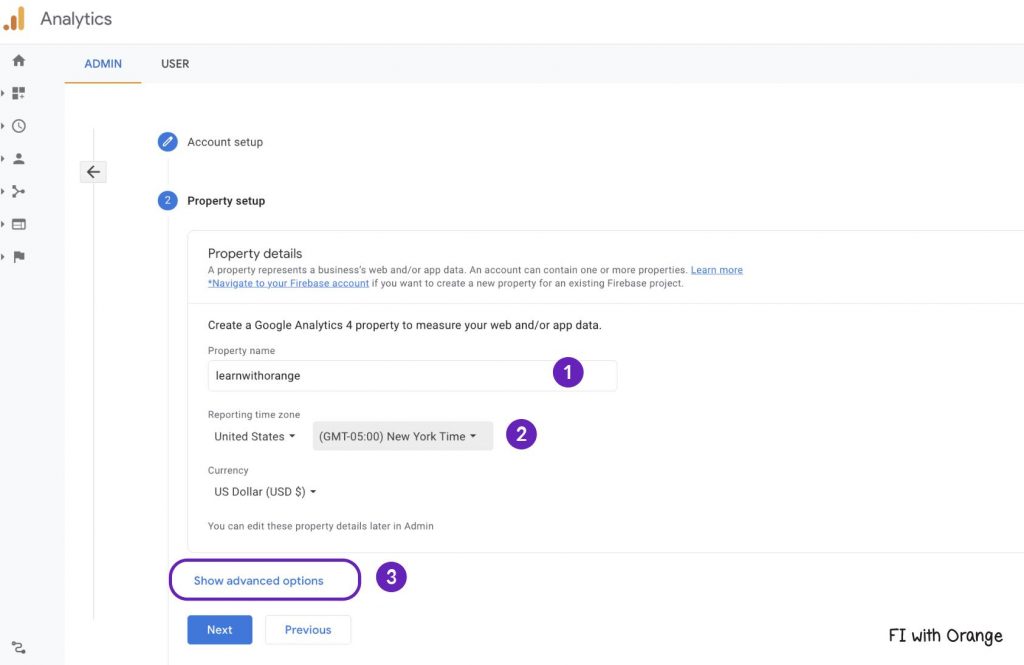Click the Account setup step label
Viewport: 1024px width, 665px height.
pos(225,142)
